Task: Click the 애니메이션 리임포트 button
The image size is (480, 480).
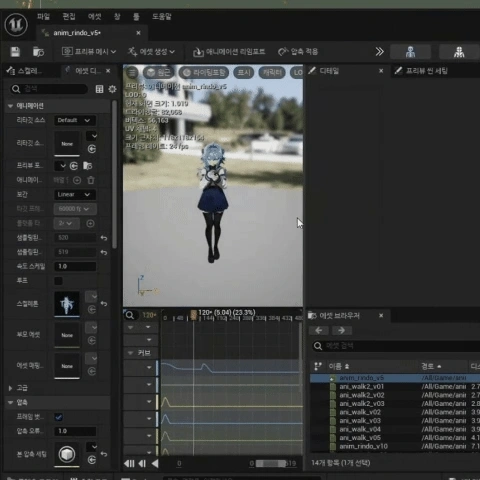Action: [x=229, y=52]
